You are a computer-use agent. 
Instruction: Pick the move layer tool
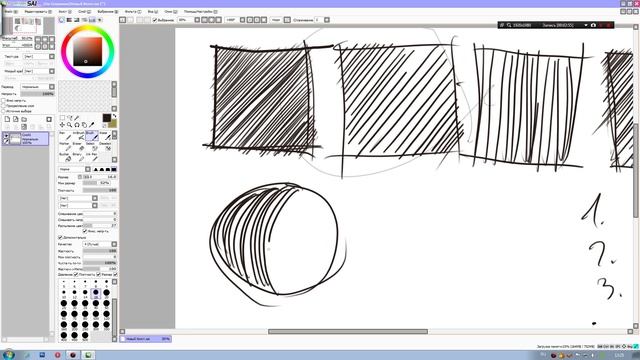(x=62, y=124)
